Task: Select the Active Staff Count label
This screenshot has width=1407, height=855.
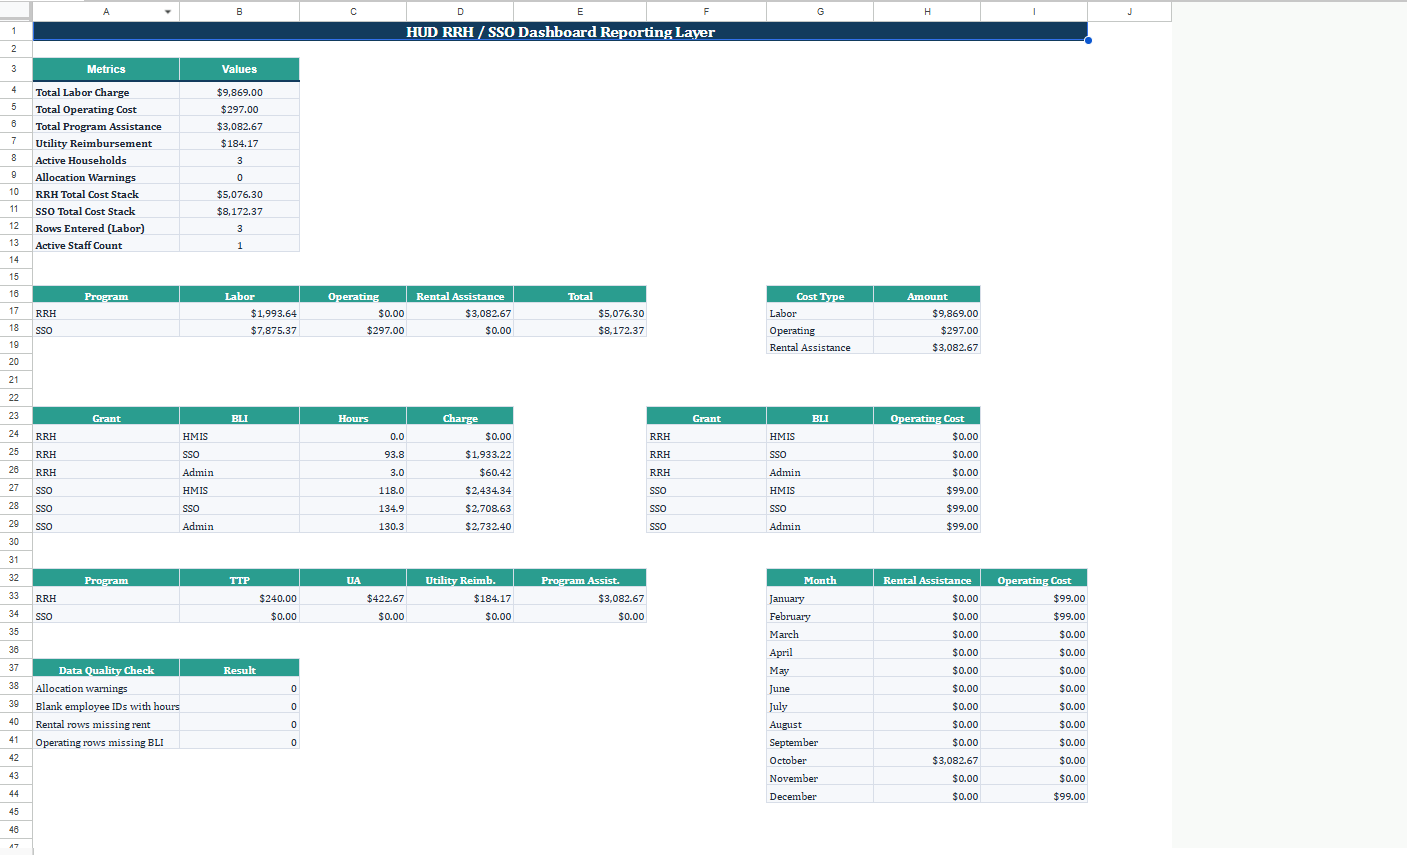Action: pos(79,245)
